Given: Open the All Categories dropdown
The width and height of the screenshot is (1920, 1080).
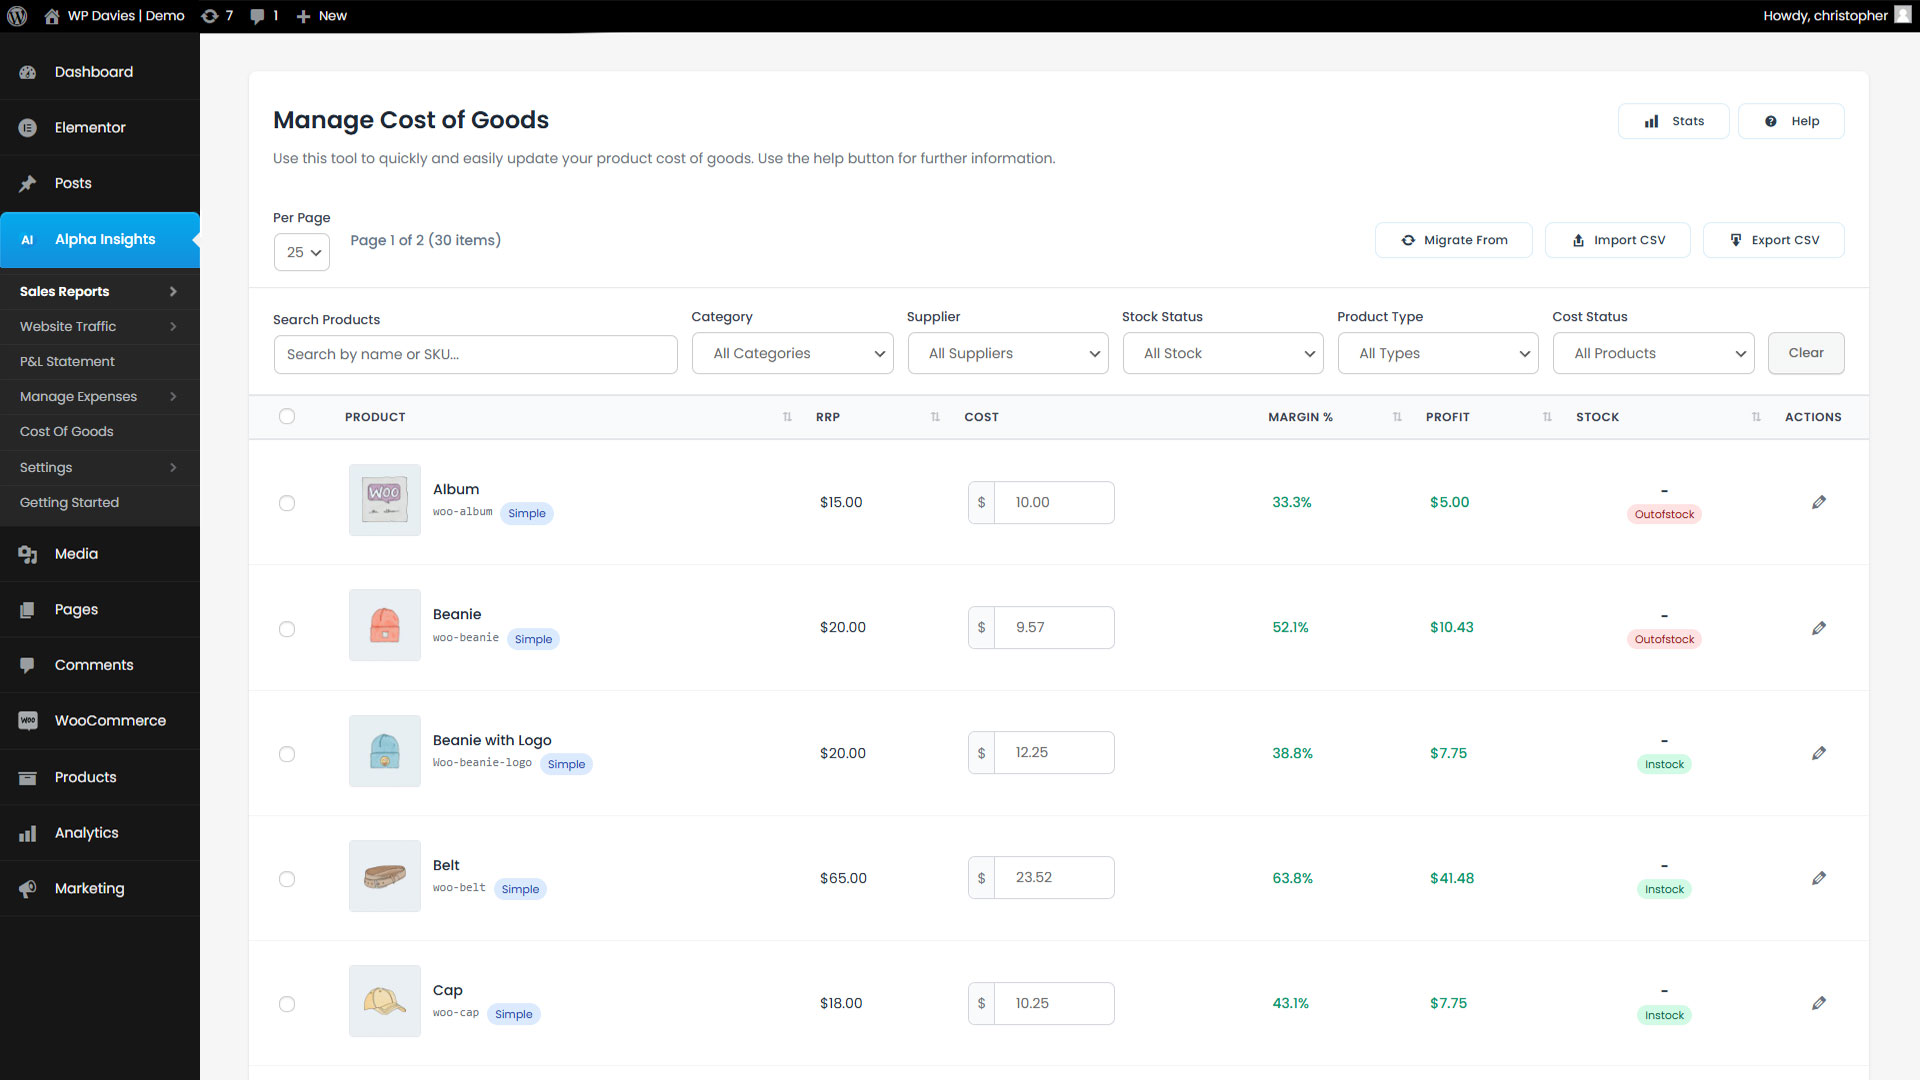Looking at the screenshot, I should [793, 353].
